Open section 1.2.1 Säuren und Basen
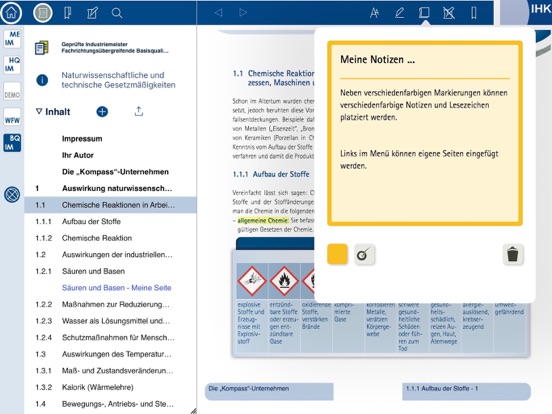Image resolution: width=552 pixels, height=414 pixels. coord(111,271)
